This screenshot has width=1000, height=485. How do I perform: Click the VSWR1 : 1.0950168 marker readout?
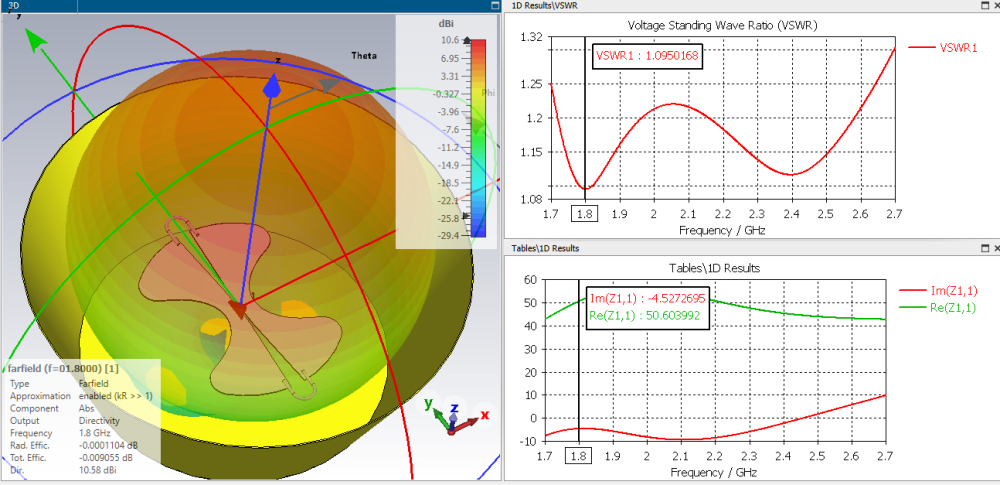click(x=647, y=56)
